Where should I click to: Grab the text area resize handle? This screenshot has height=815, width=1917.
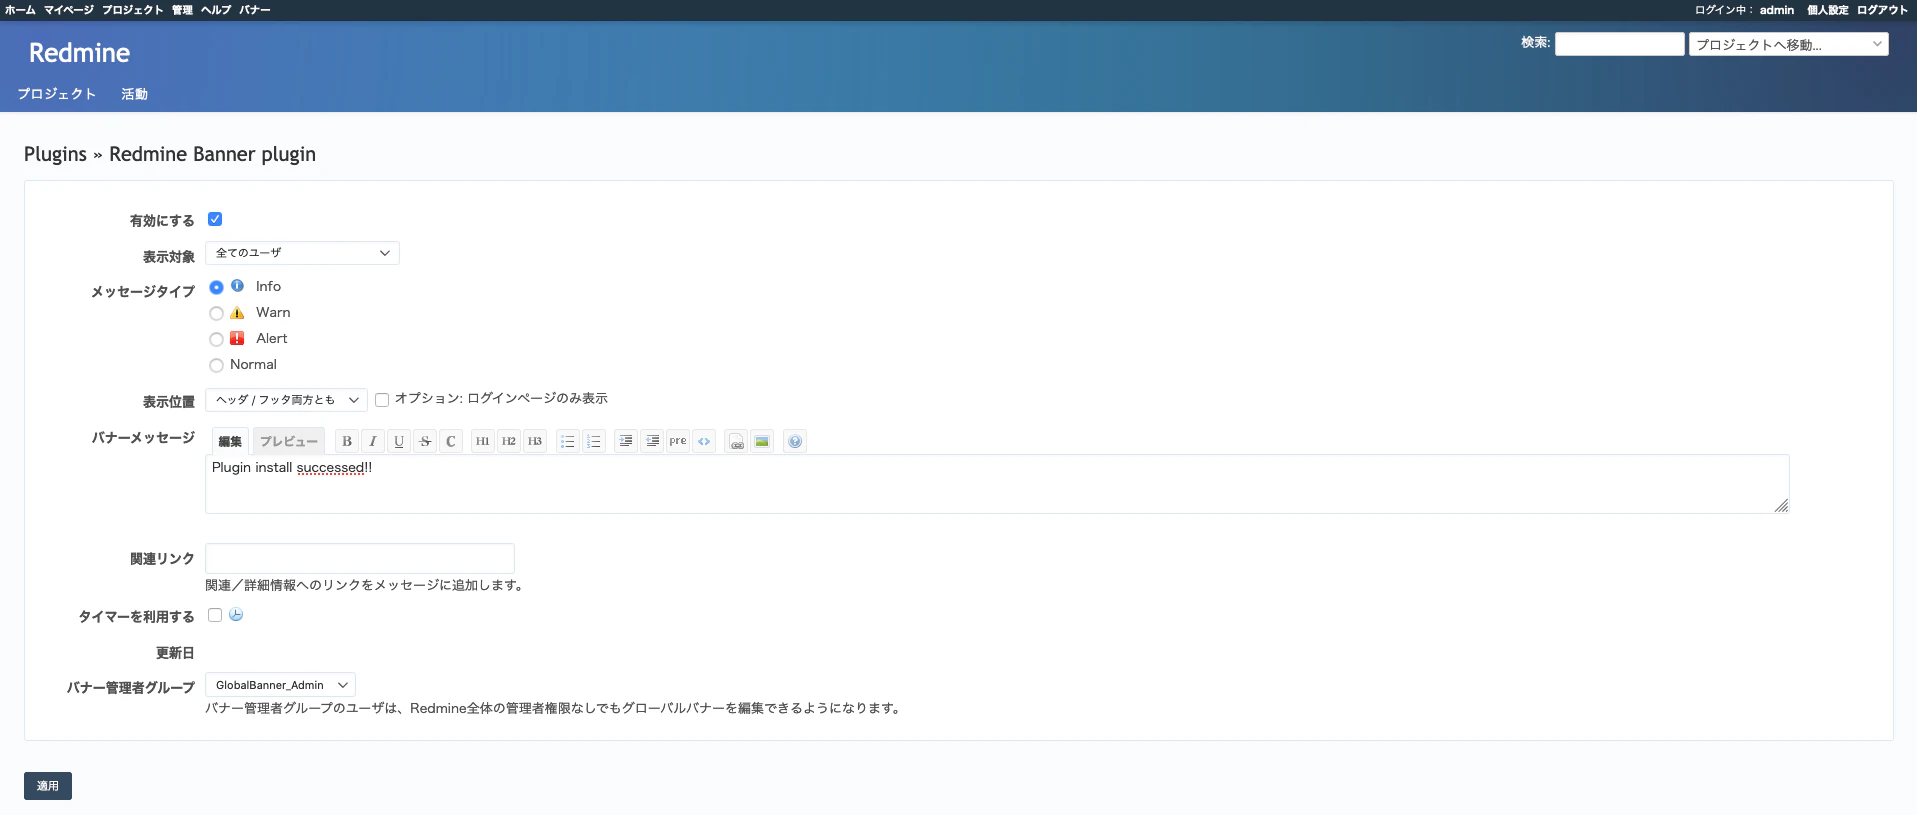(1781, 506)
